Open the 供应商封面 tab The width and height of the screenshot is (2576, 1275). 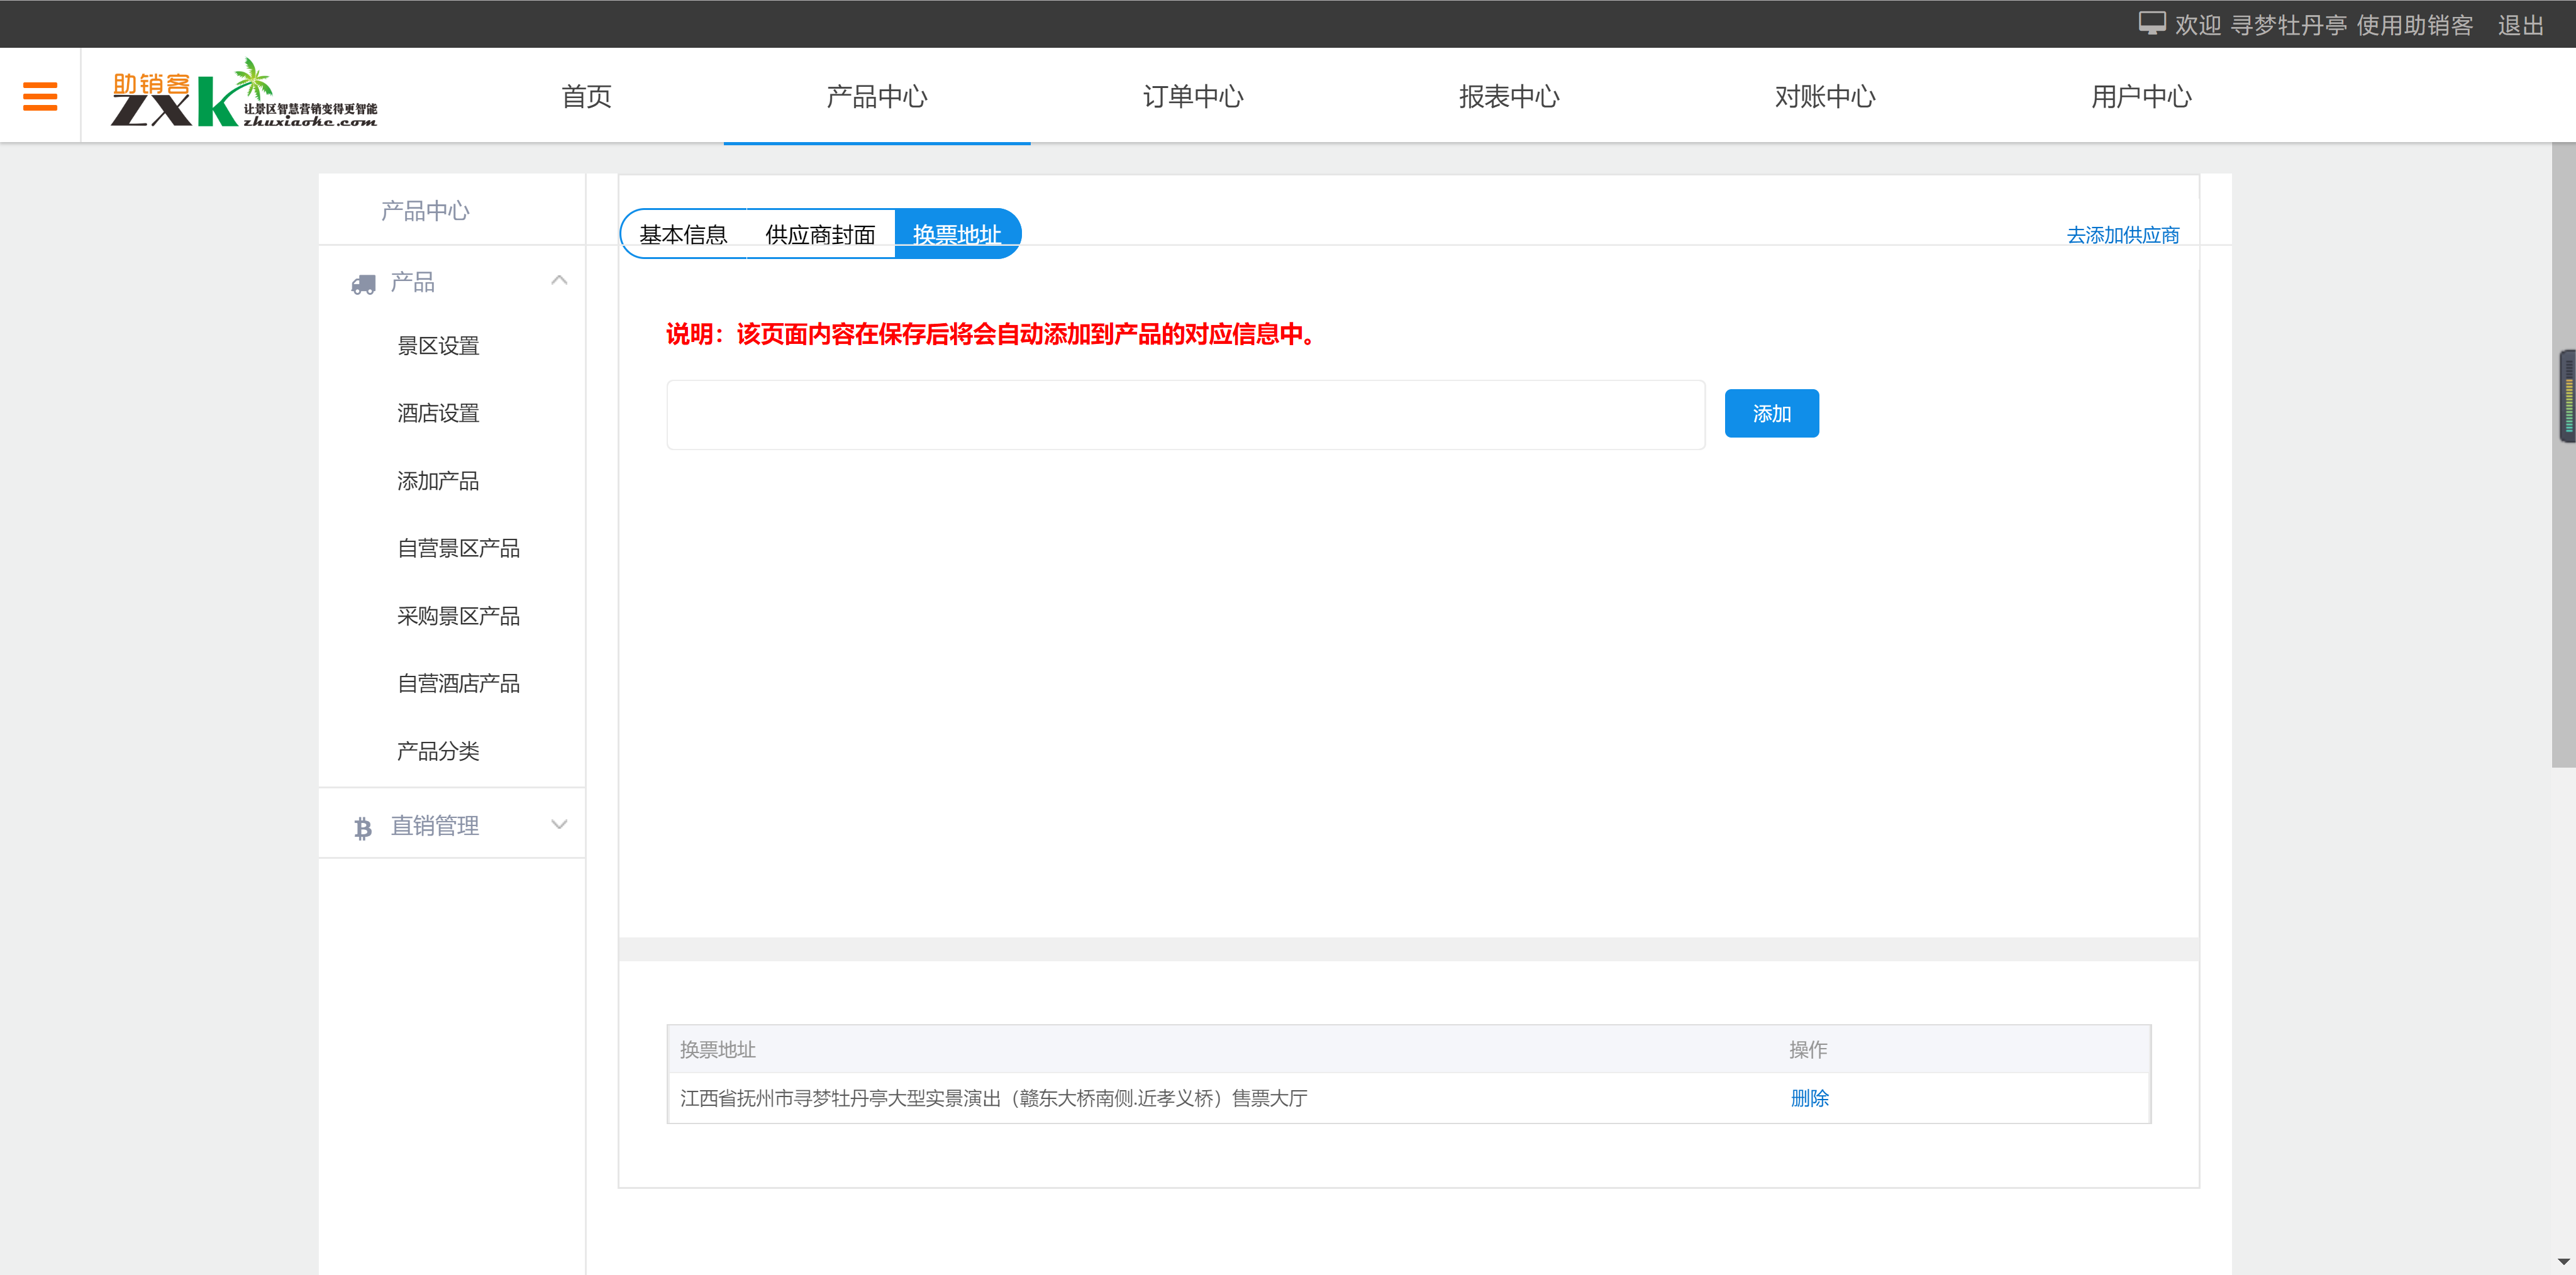tap(820, 234)
